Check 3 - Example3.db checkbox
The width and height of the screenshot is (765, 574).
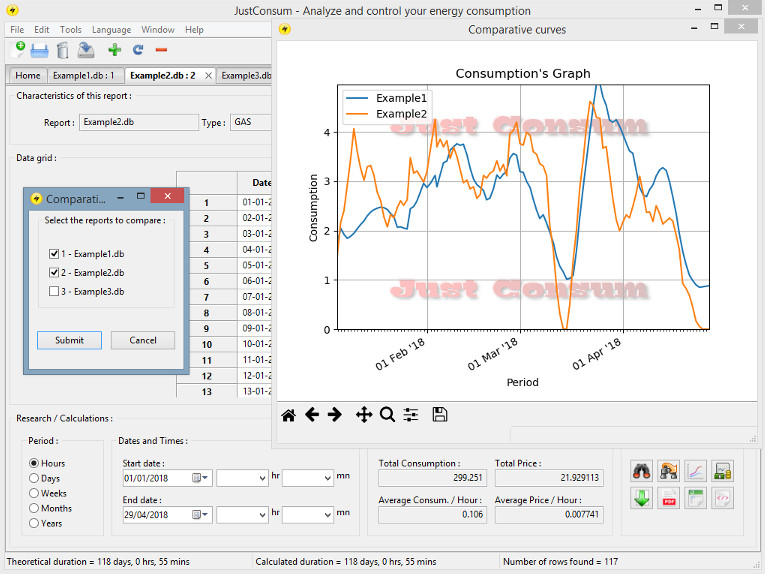(54, 291)
